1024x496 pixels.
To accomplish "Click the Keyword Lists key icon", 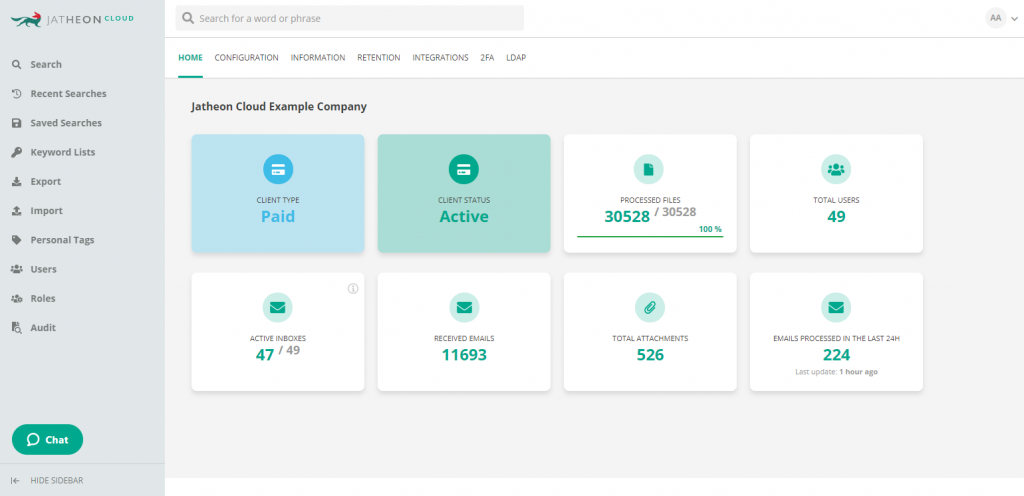I will pos(17,152).
